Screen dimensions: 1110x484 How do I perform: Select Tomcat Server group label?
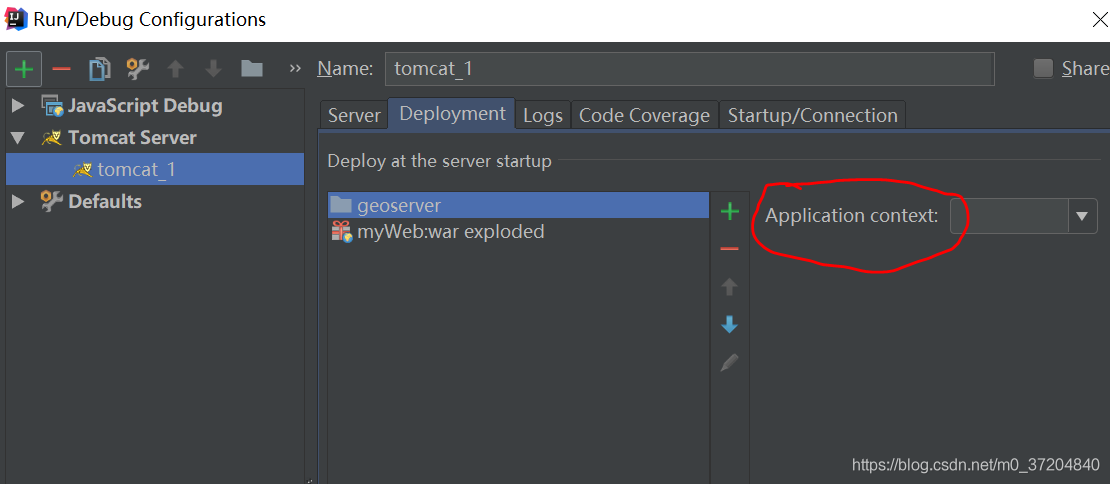[132, 137]
